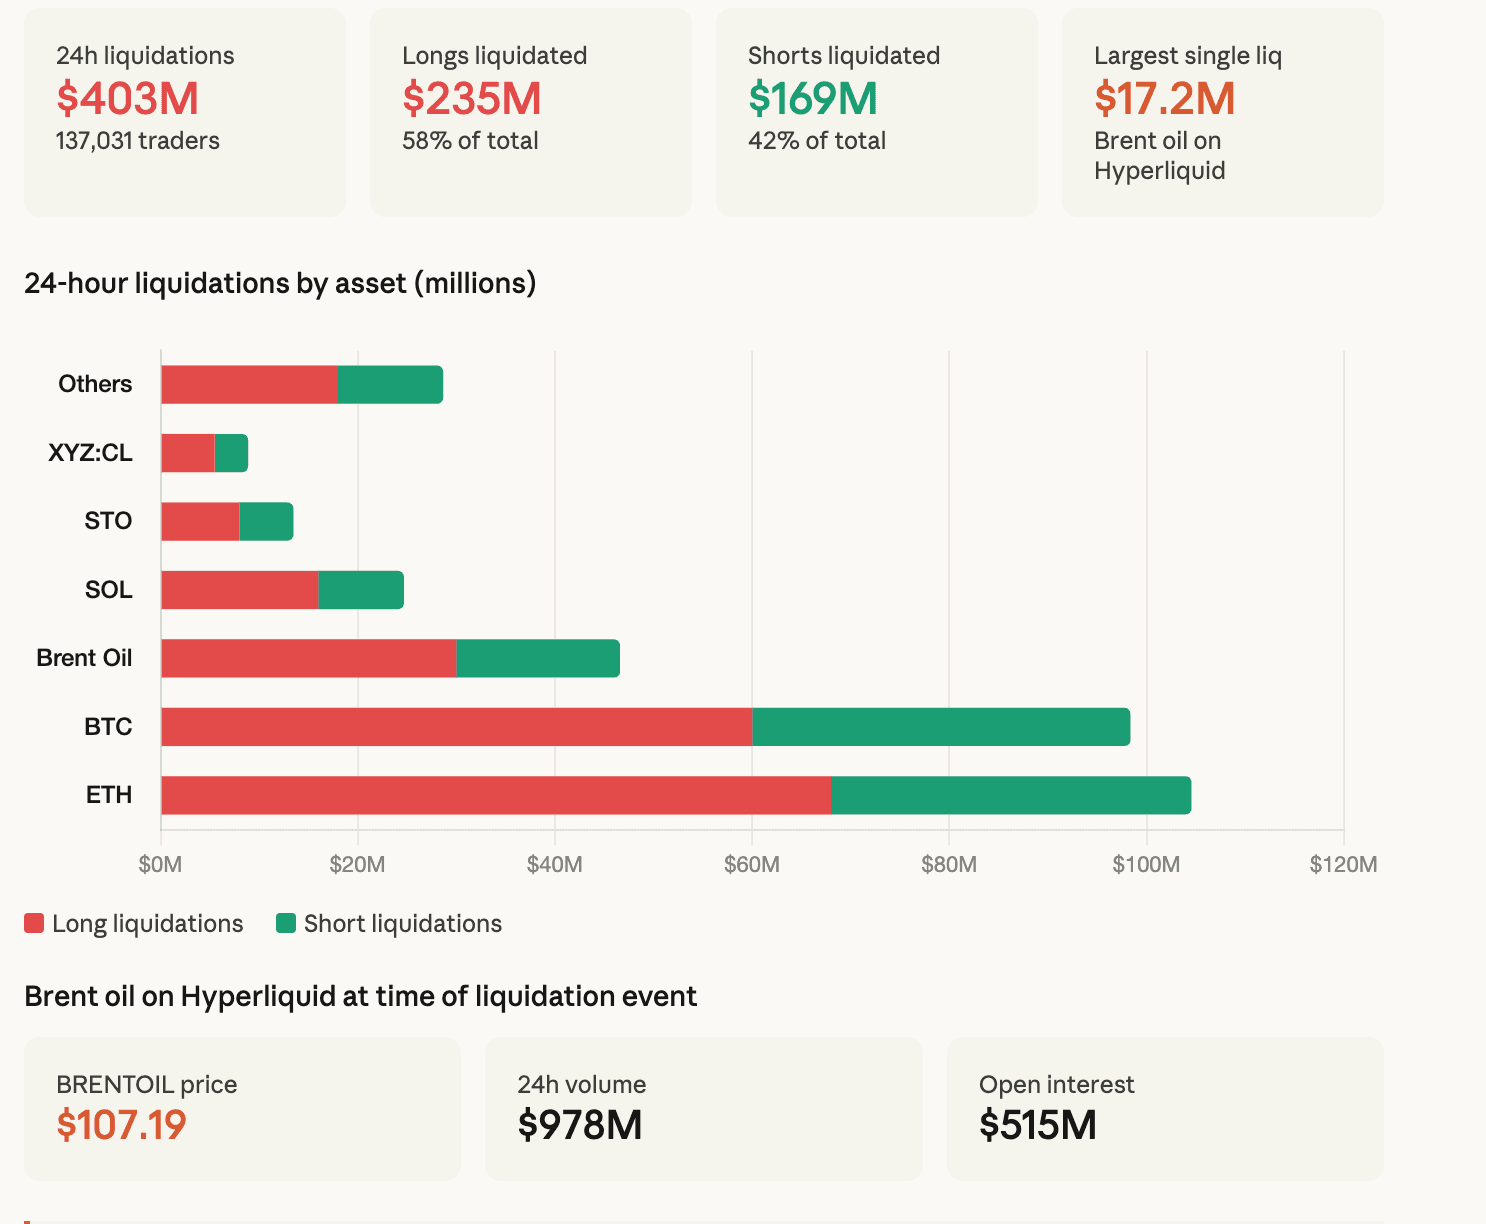Viewport: 1486px width, 1224px height.
Task: Select the red segment of Others bar
Action: (249, 385)
